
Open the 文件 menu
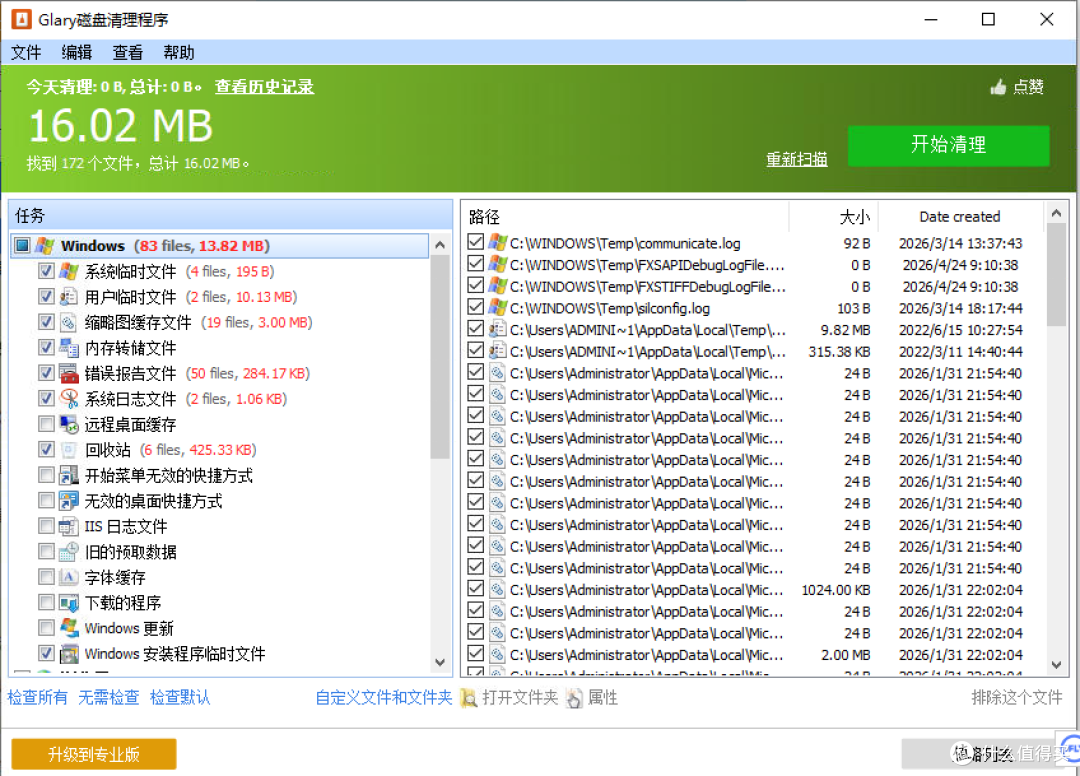click(26, 52)
